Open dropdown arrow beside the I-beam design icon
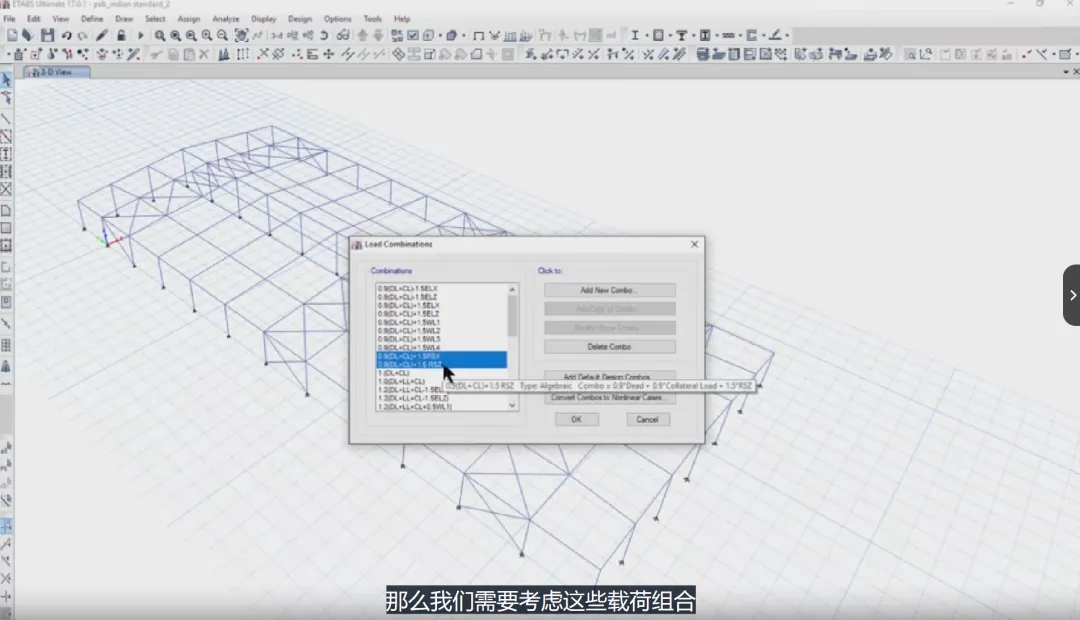The height and width of the screenshot is (620, 1080). [646, 35]
